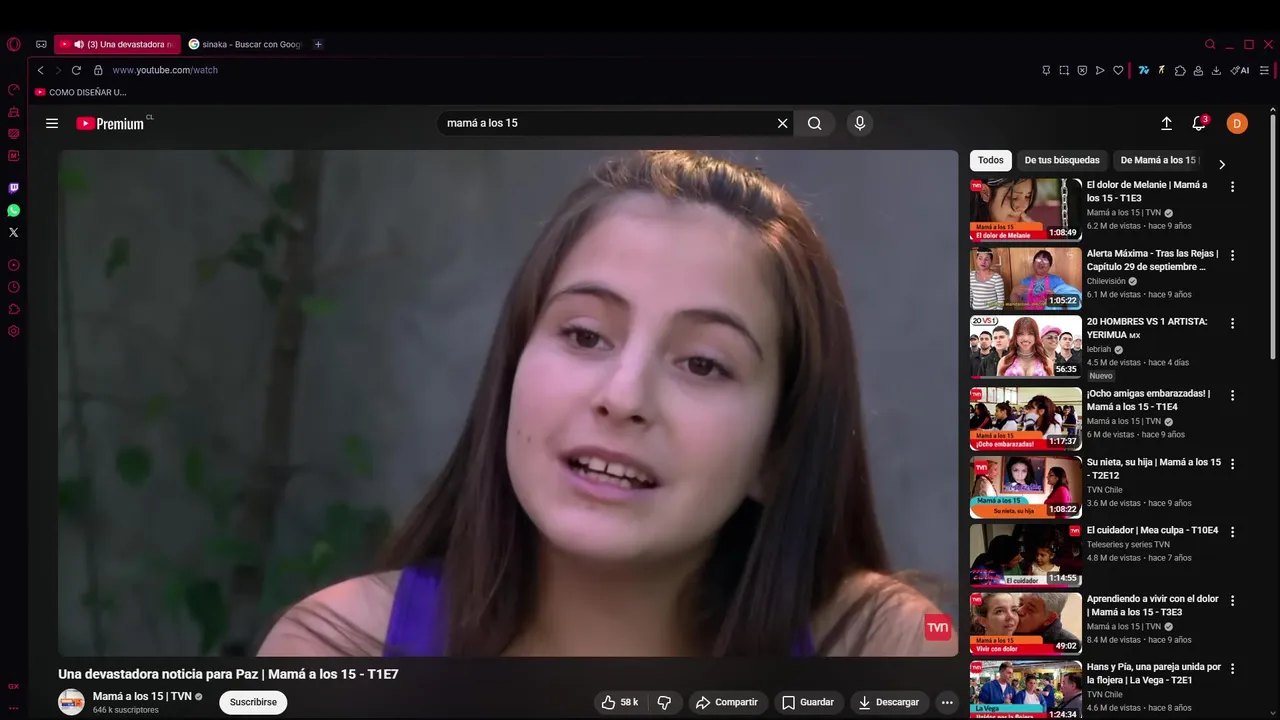
Task: Open the AI assistant icon in toolbar
Action: point(1240,70)
